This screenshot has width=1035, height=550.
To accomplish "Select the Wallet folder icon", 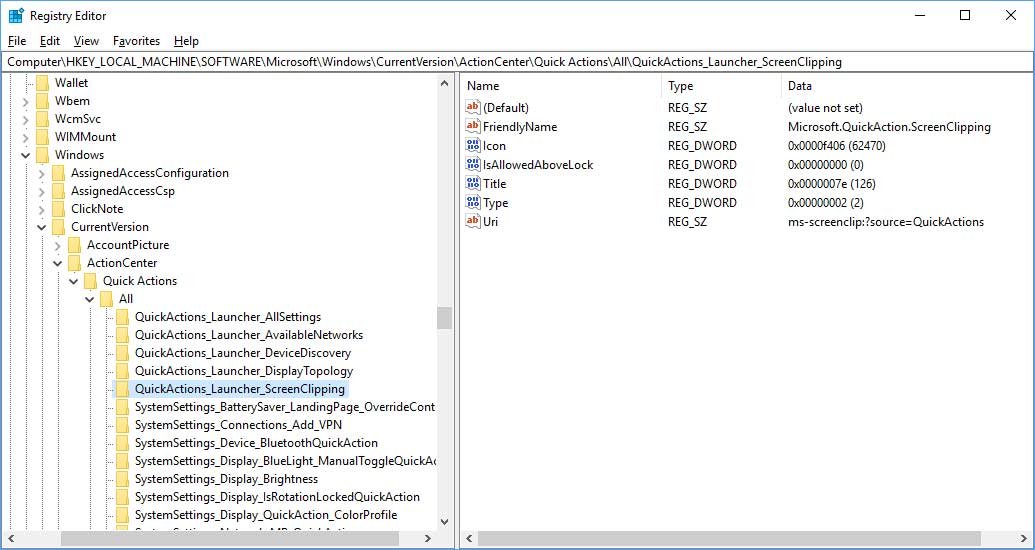I will 43,83.
